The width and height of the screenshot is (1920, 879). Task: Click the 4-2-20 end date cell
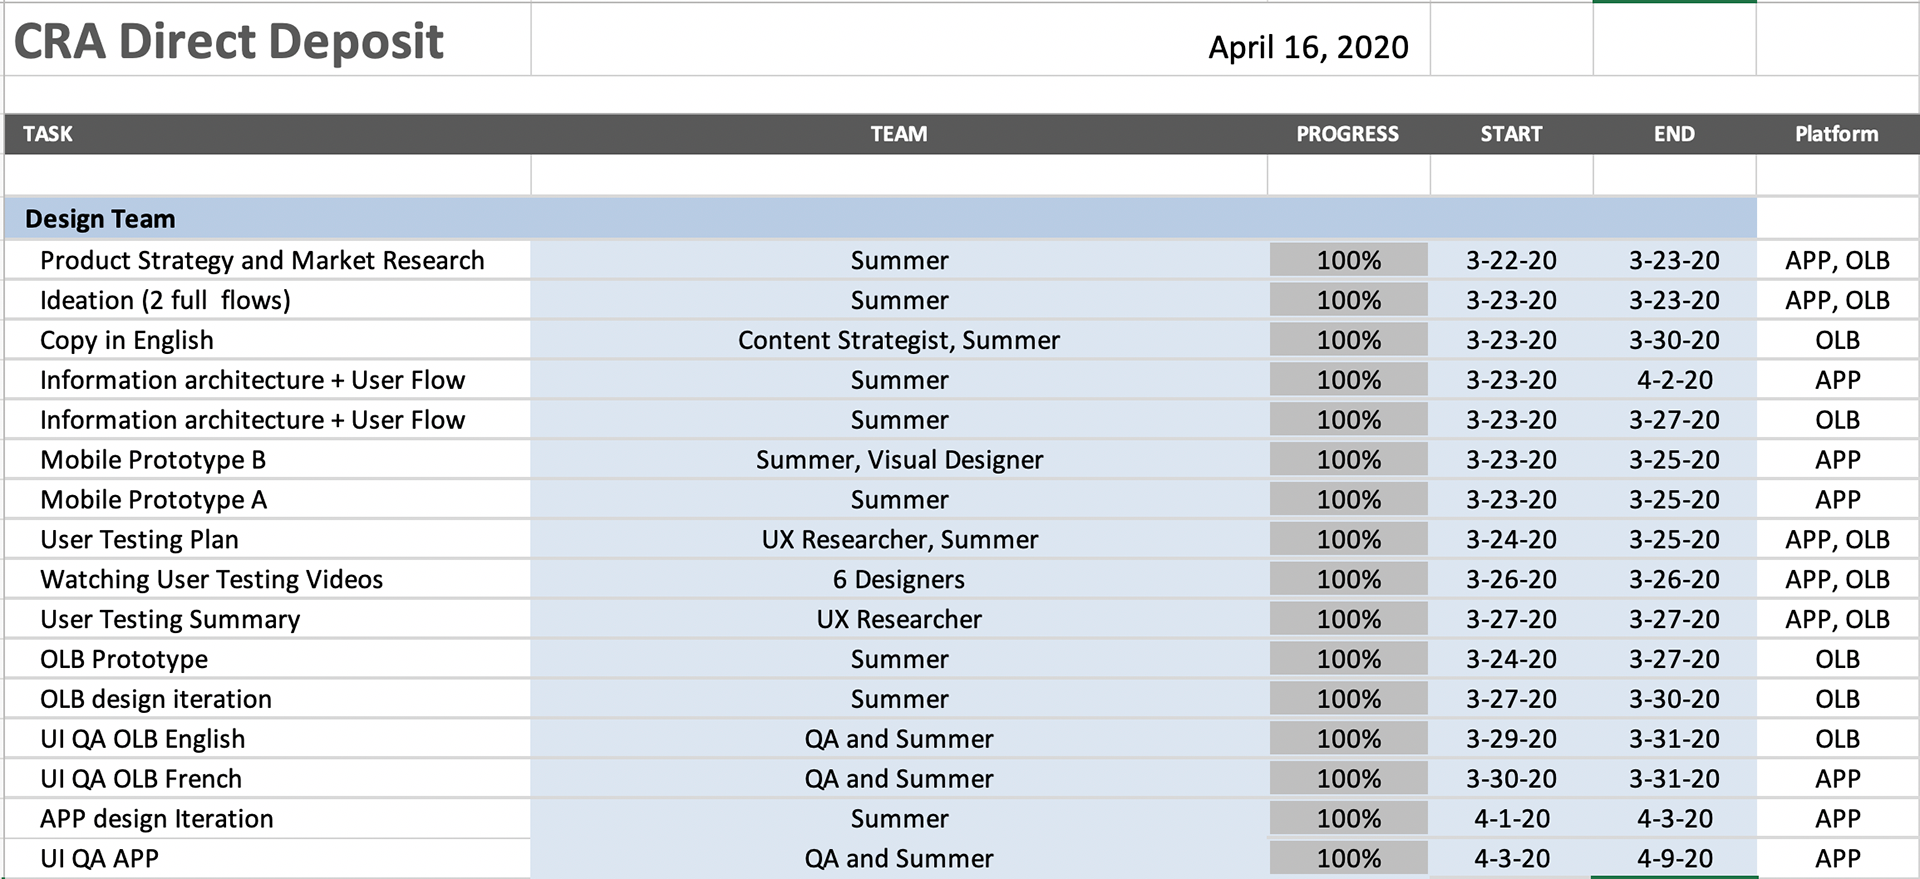tap(1674, 380)
